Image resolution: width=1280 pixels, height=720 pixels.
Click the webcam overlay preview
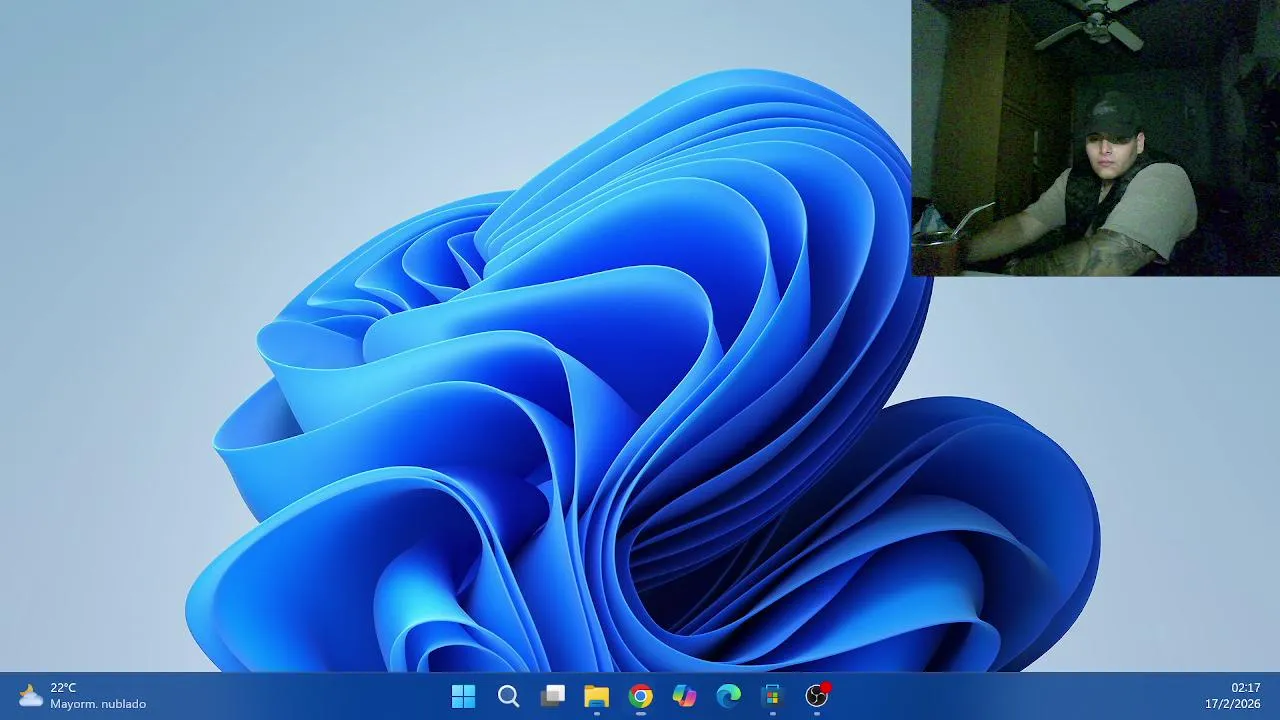coord(1095,138)
